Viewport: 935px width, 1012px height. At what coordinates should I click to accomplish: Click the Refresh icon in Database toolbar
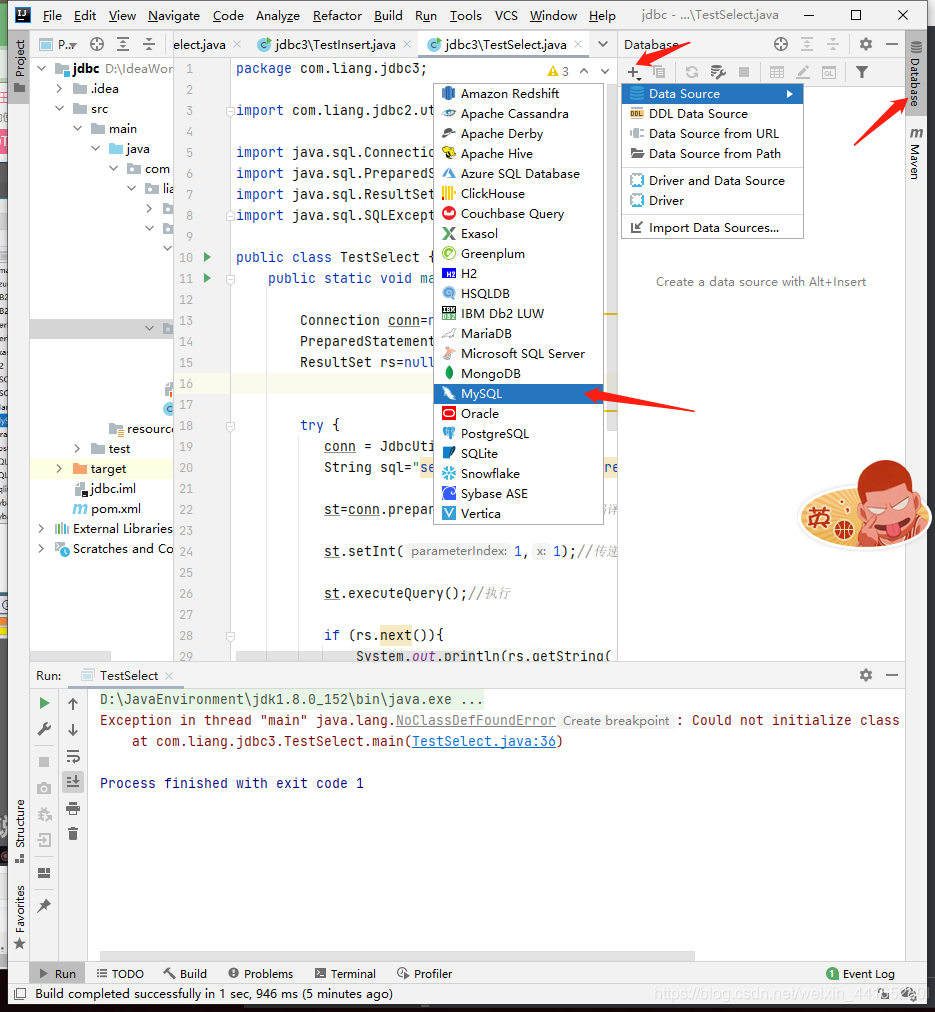692,72
